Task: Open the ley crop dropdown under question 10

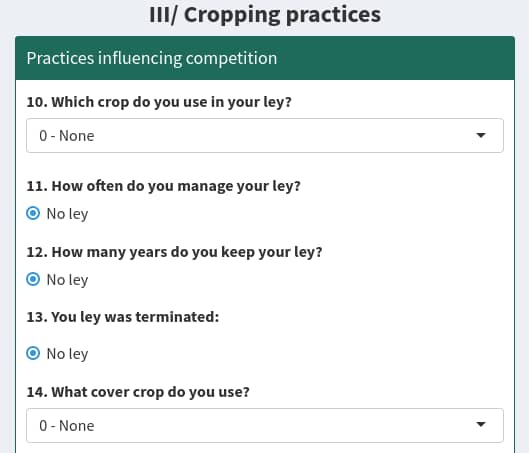Action: point(265,135)
